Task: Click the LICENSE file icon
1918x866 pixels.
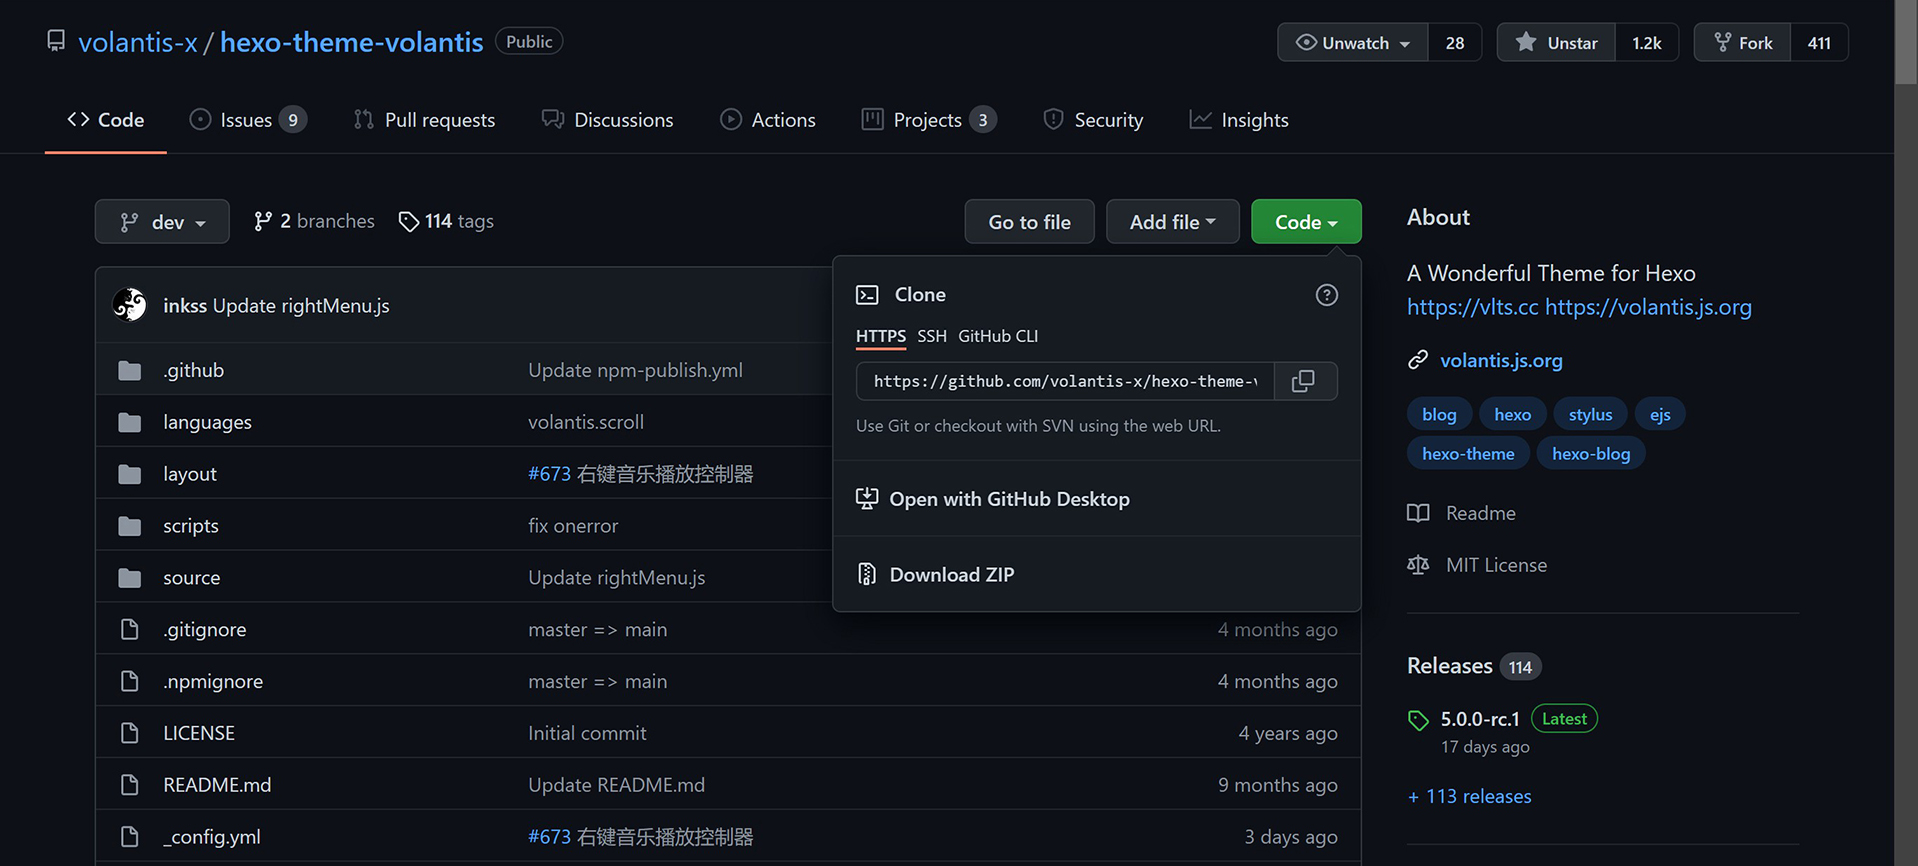Action: coord(129,733)
